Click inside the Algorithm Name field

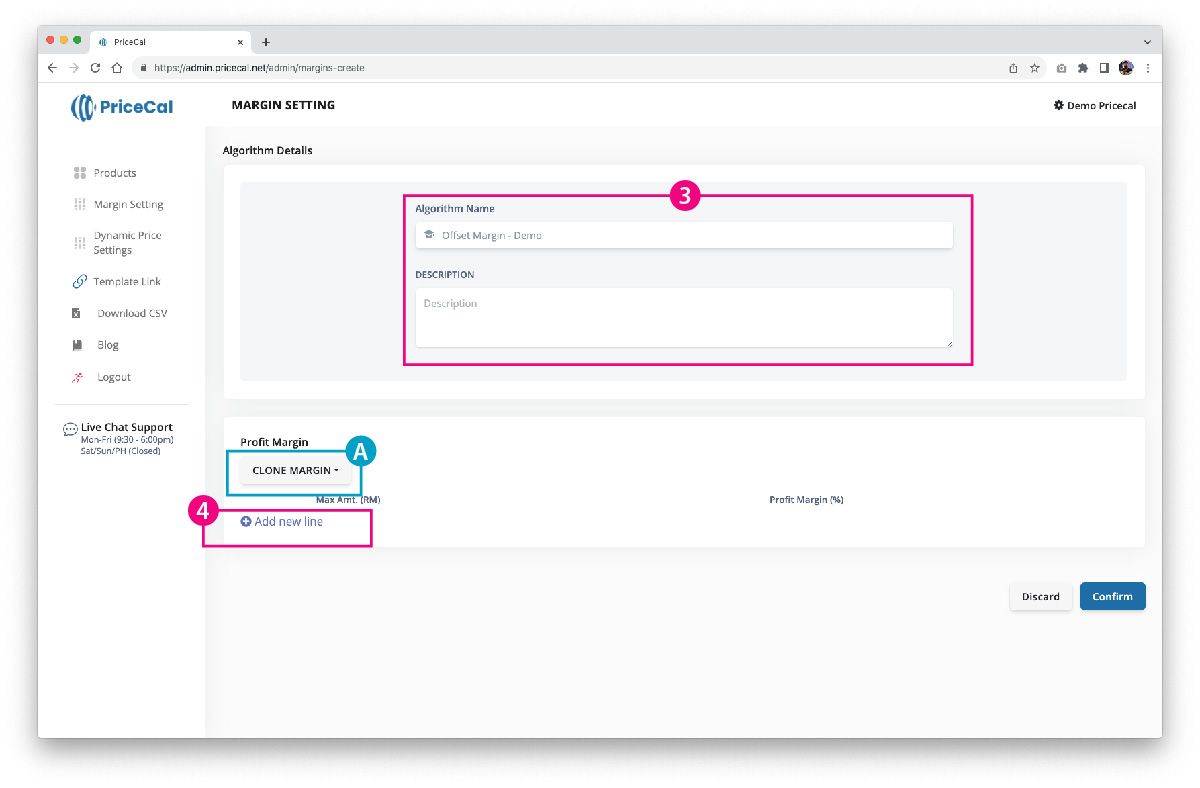point(684,236)
